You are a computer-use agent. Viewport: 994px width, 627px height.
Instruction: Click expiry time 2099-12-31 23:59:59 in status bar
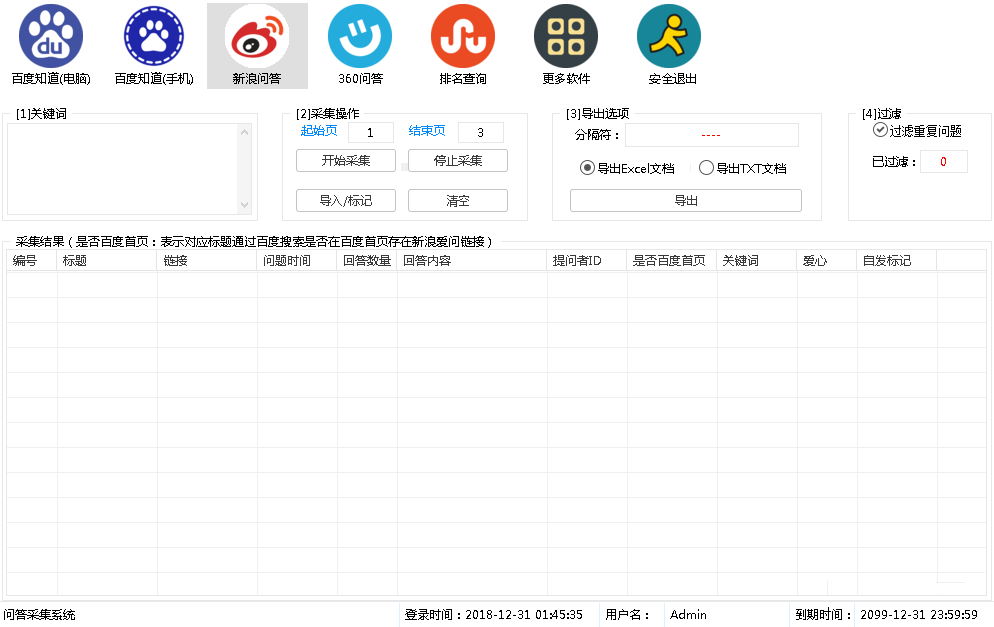click(x=919, y=615)
